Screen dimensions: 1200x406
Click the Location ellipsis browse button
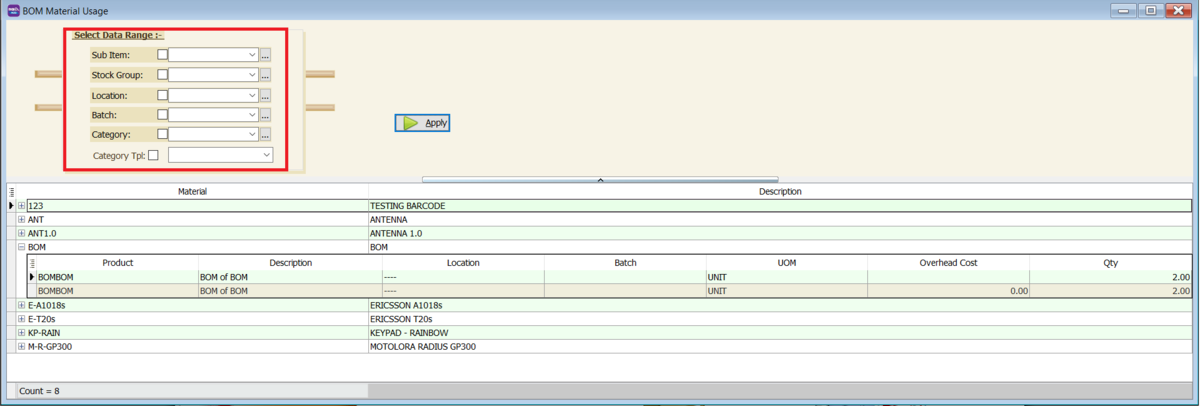(x=265, y=96)
